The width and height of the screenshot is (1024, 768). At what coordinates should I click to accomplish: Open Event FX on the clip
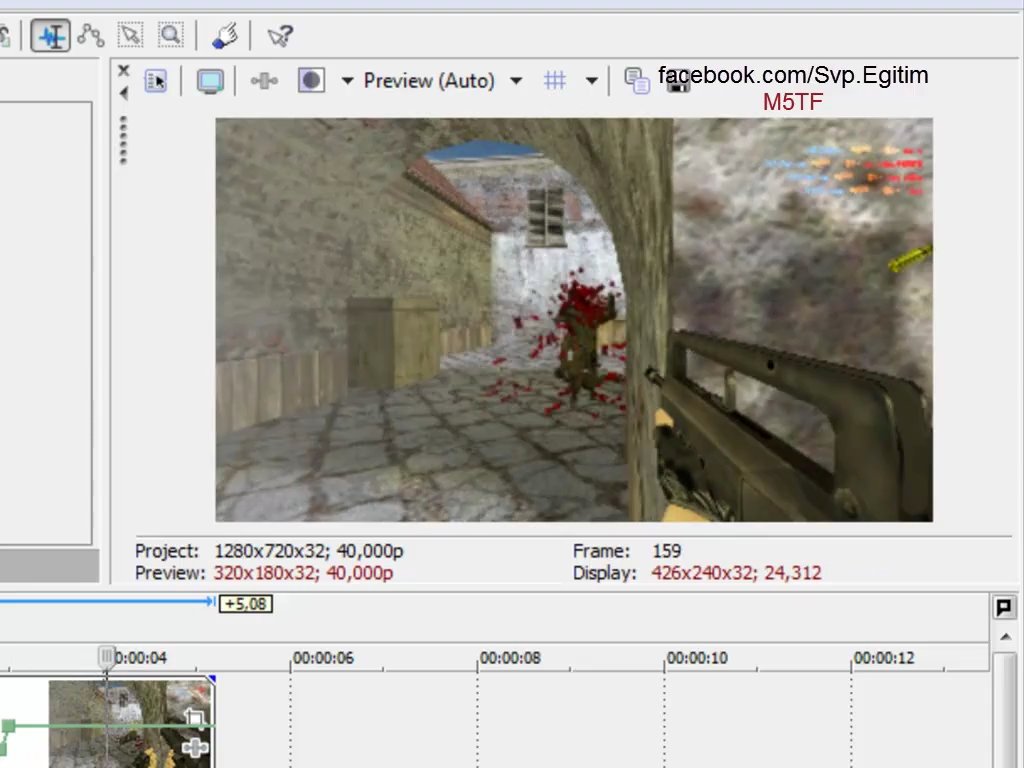[x=195, y=747]
